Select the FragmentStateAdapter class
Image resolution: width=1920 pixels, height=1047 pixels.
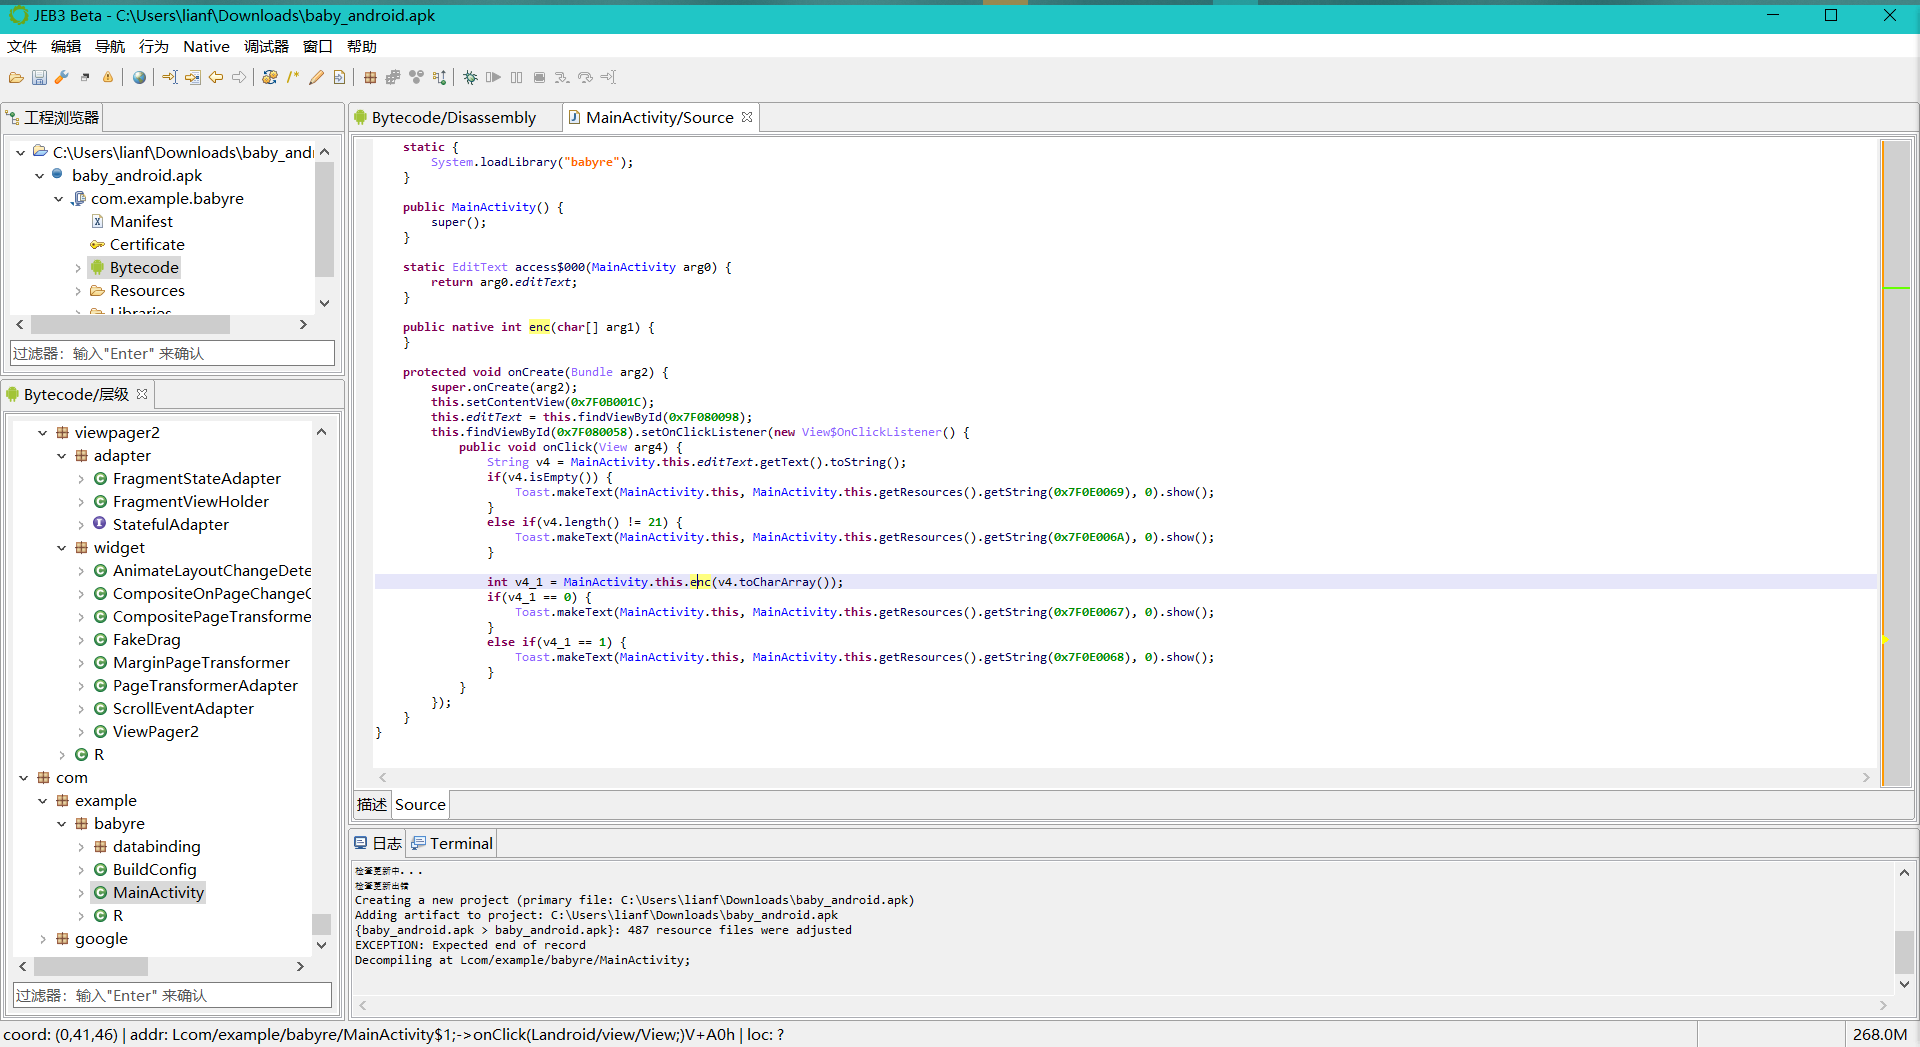point(196,479)
